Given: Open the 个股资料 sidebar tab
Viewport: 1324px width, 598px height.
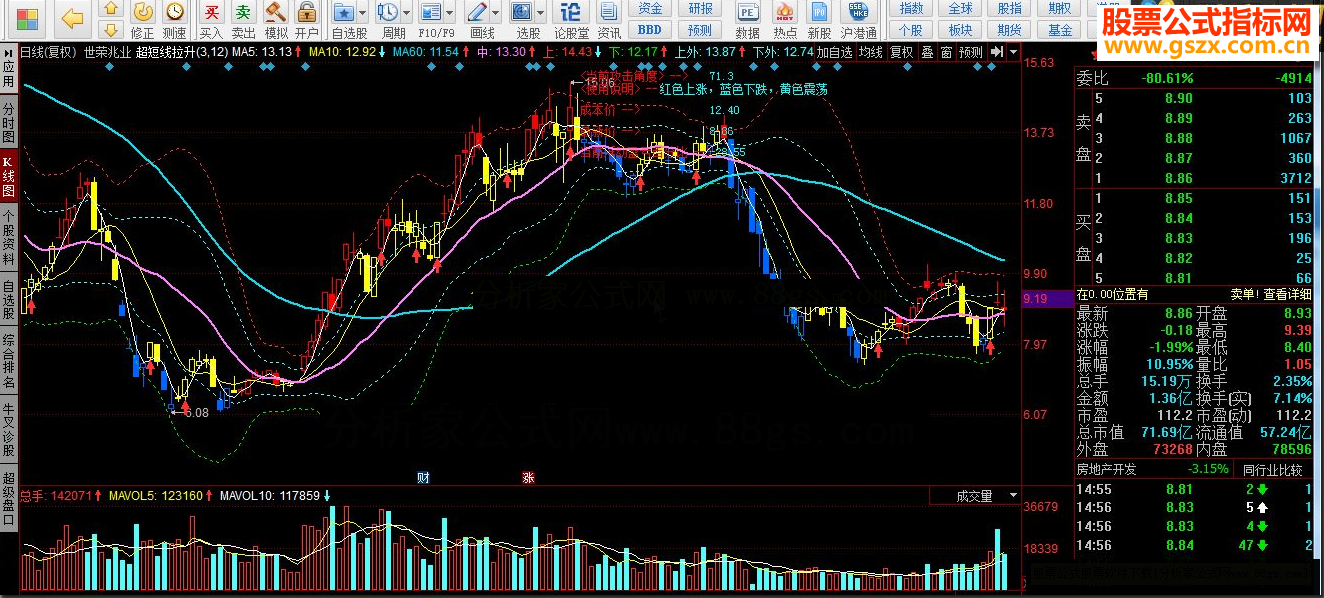Looking at the screenshot, I should coord(8,237).
